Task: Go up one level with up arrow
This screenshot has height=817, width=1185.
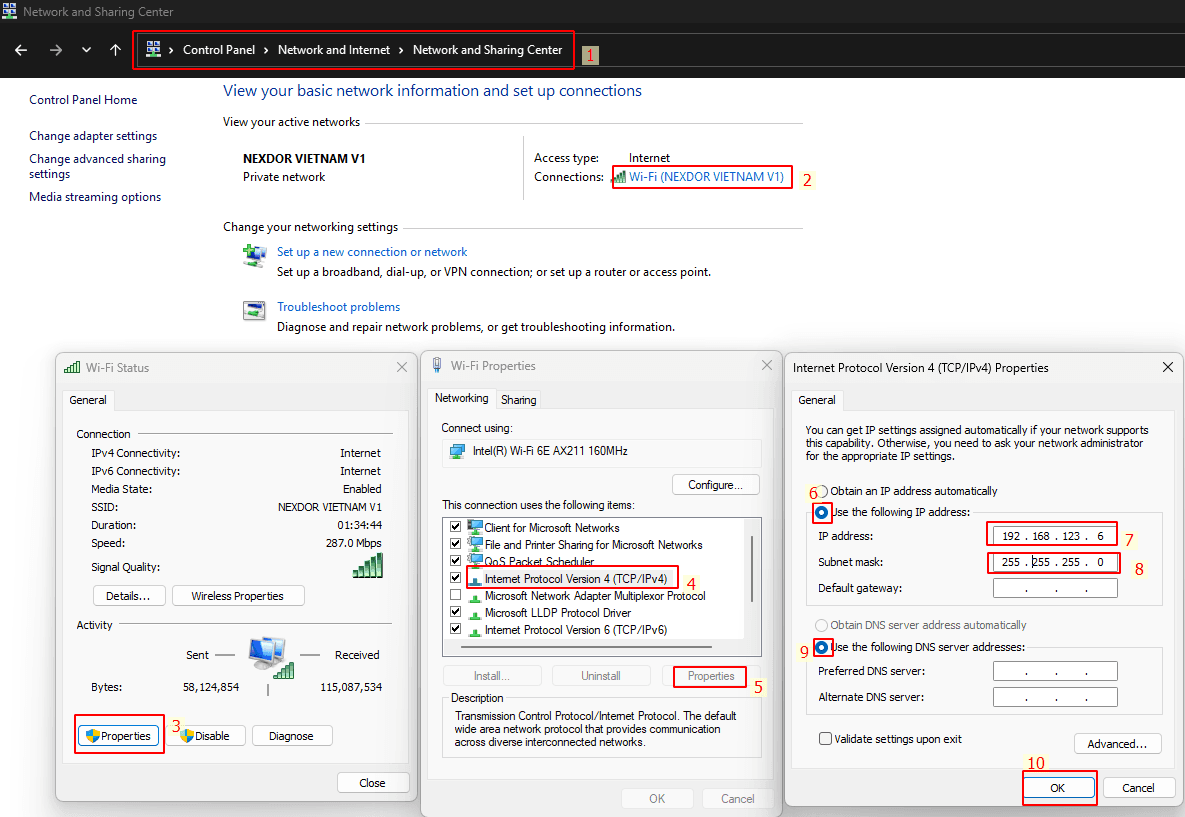Action: (115, 50)
